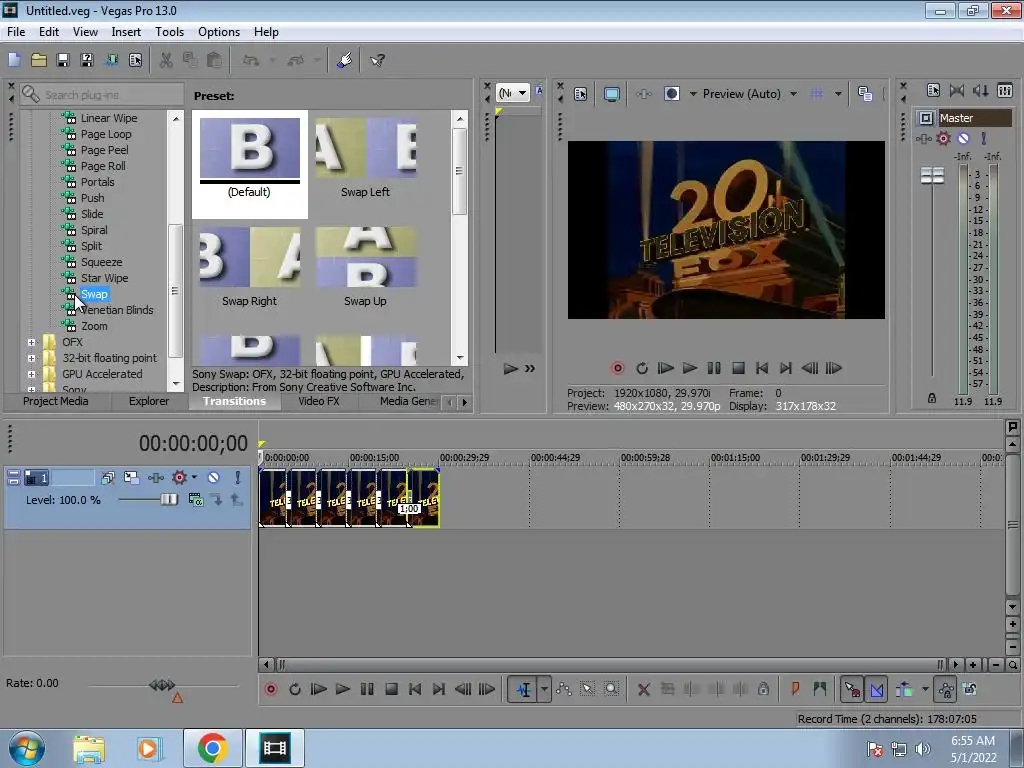The height and width of the screenshot is (768, 1024).
Task: Select the Venetian Blinds transition
Action: pos(116,310)
